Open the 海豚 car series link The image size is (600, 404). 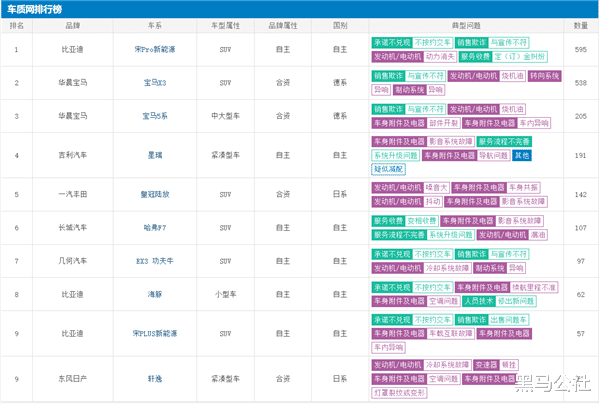154,294
